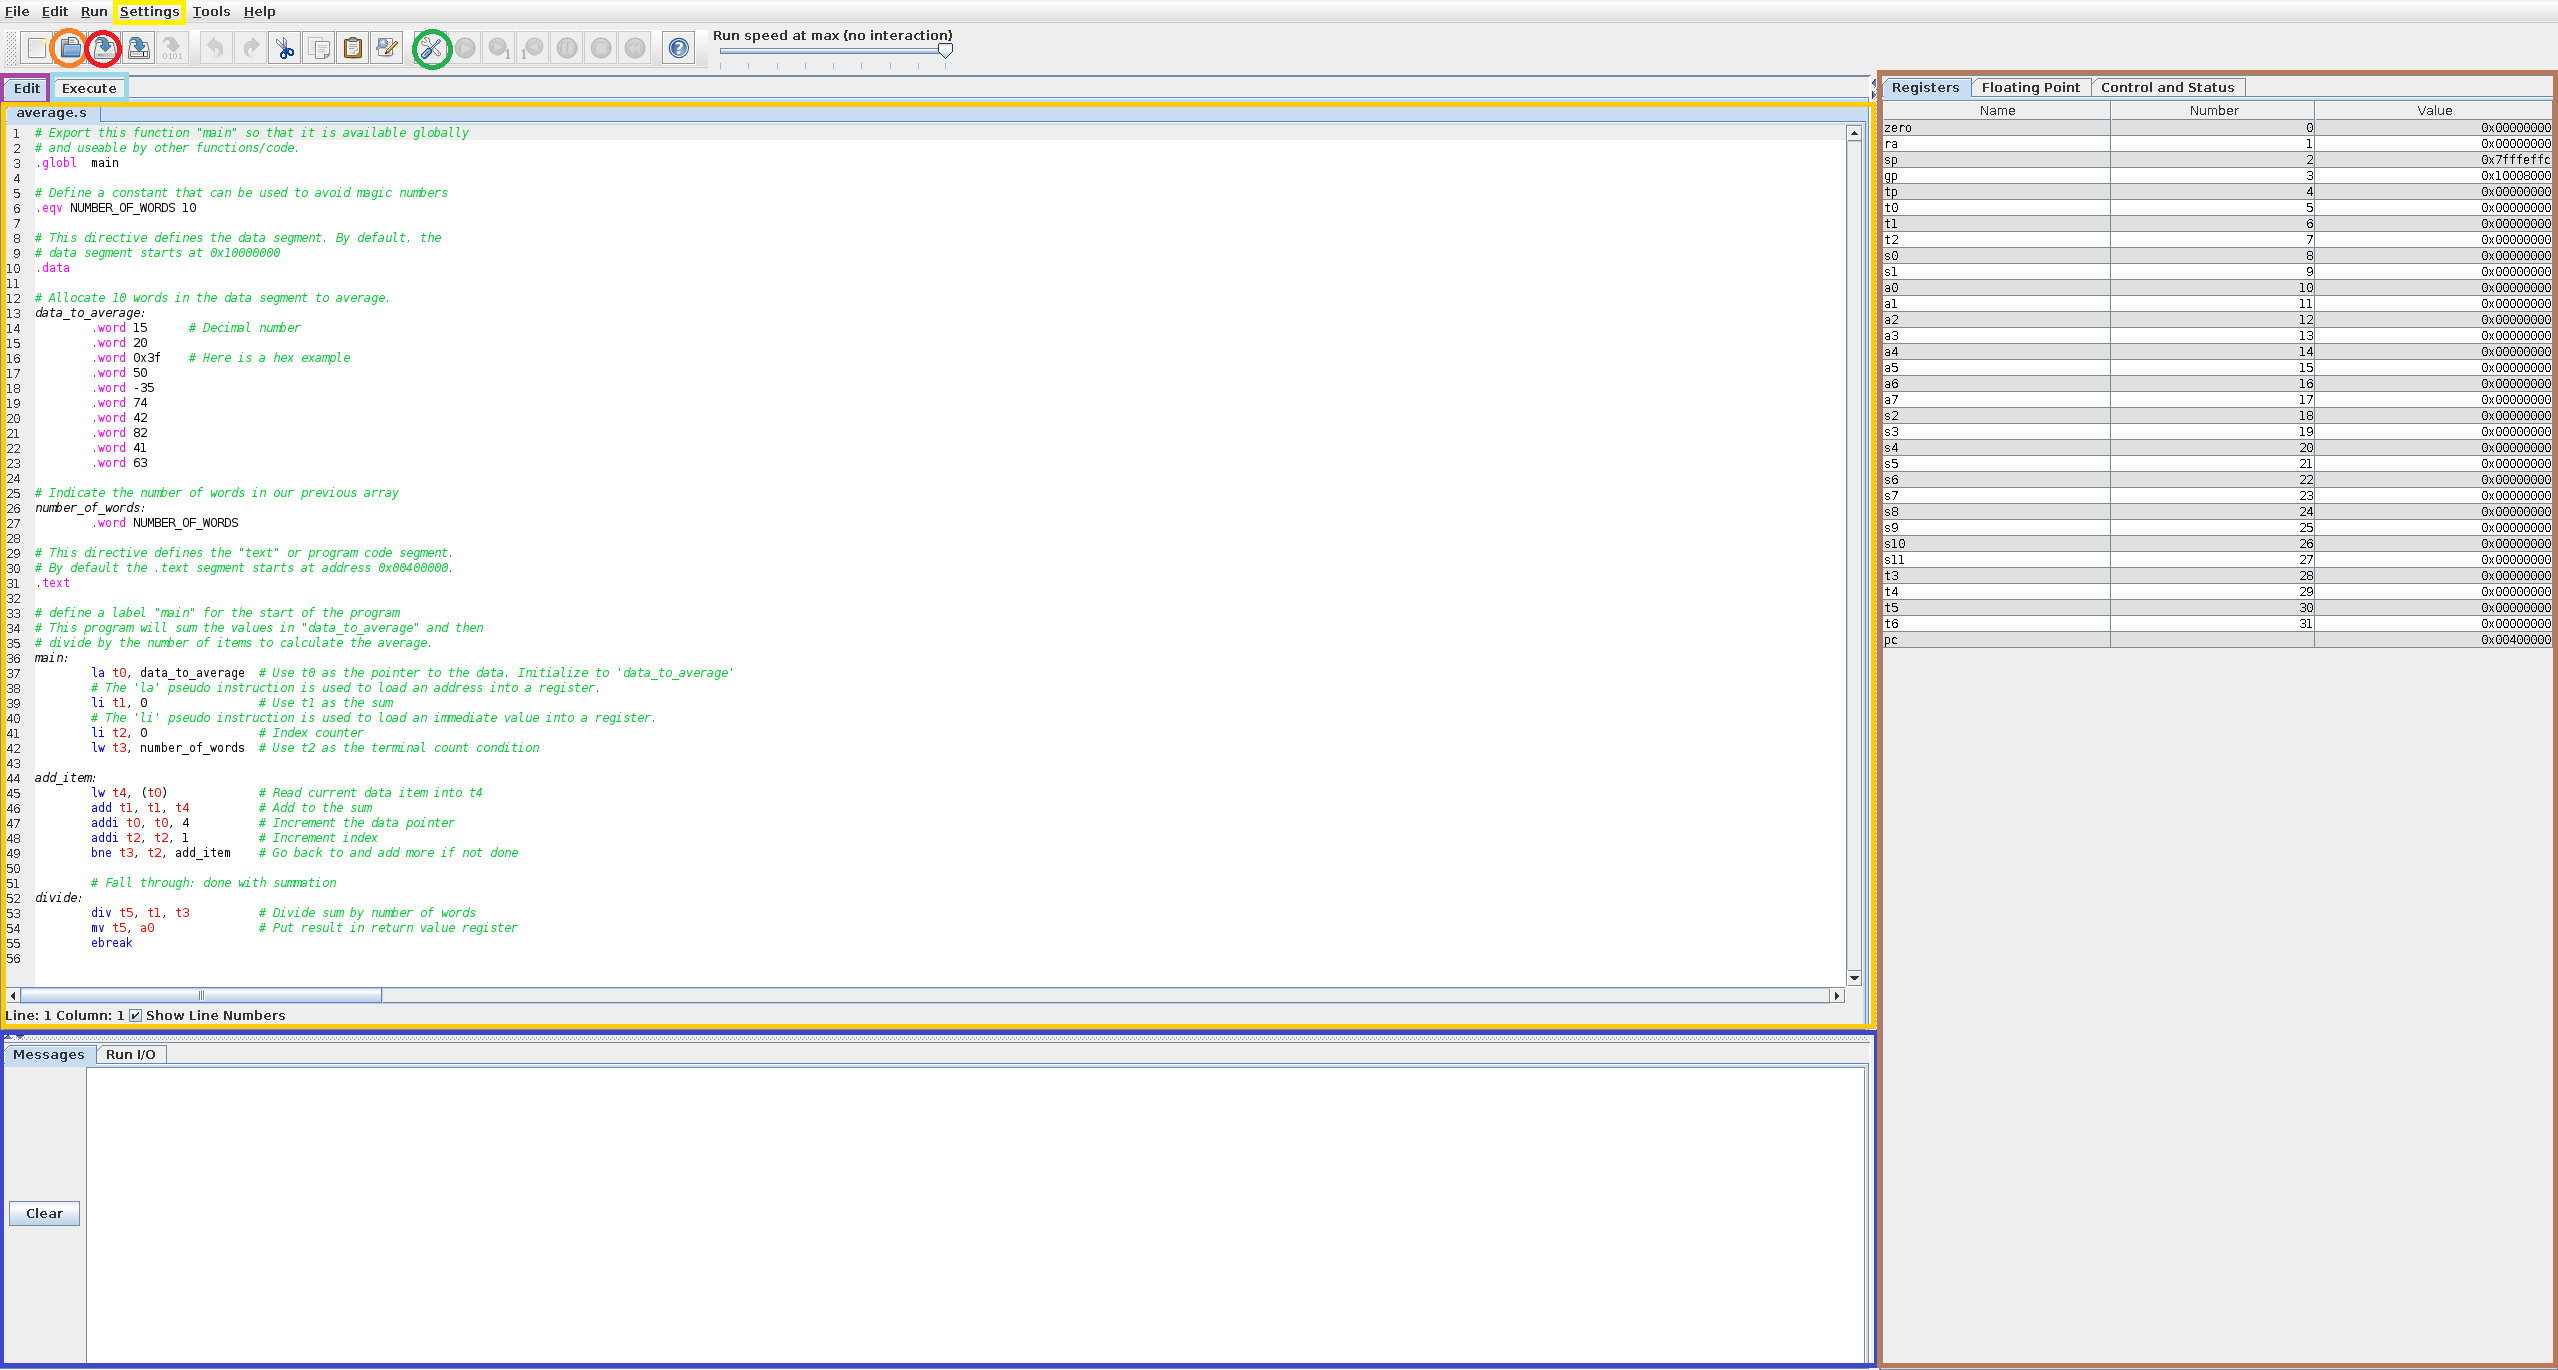Assemble the program with wrench-screwdriver icon
This screenshot has height=1370, width=2558.
pyautogui.click(x=432, y=48)
